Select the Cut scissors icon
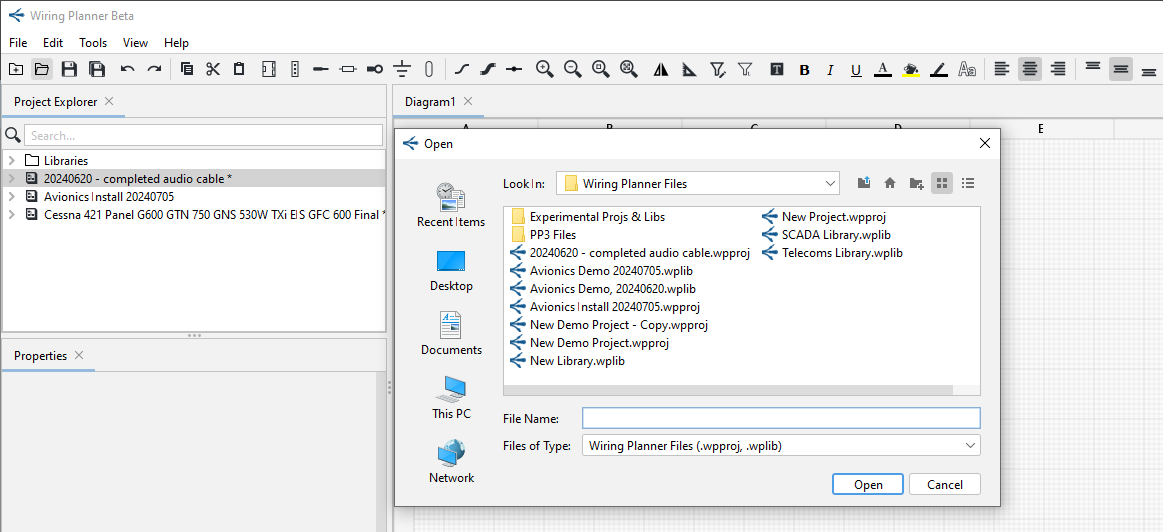The image size is (1163, 532). 213,69
